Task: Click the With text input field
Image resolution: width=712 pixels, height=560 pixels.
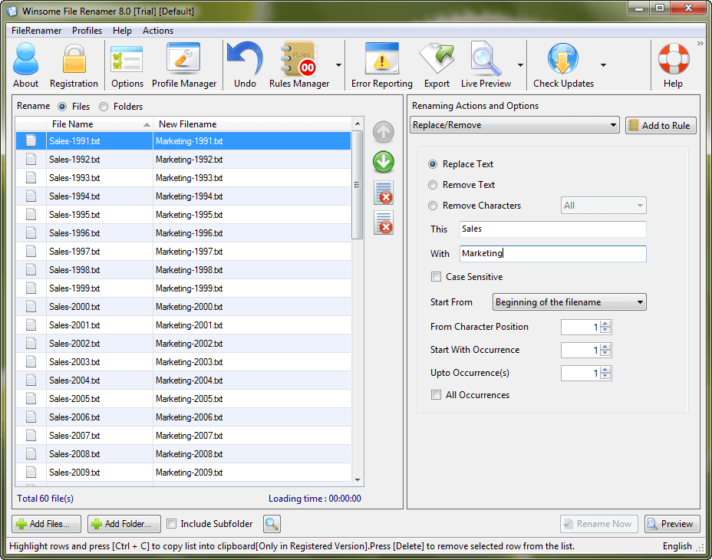Action: tap(552, 254)
